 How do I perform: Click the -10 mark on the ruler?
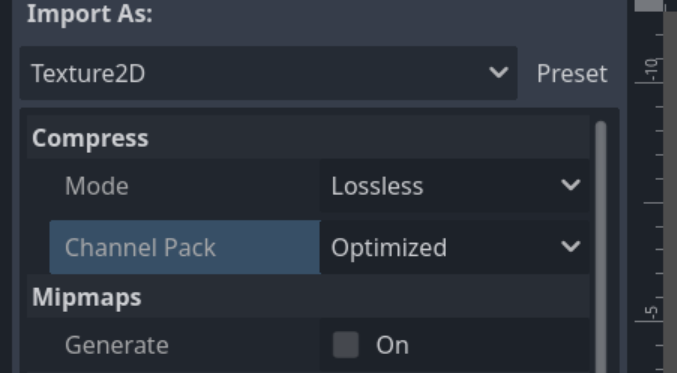[x=652, y=70]
